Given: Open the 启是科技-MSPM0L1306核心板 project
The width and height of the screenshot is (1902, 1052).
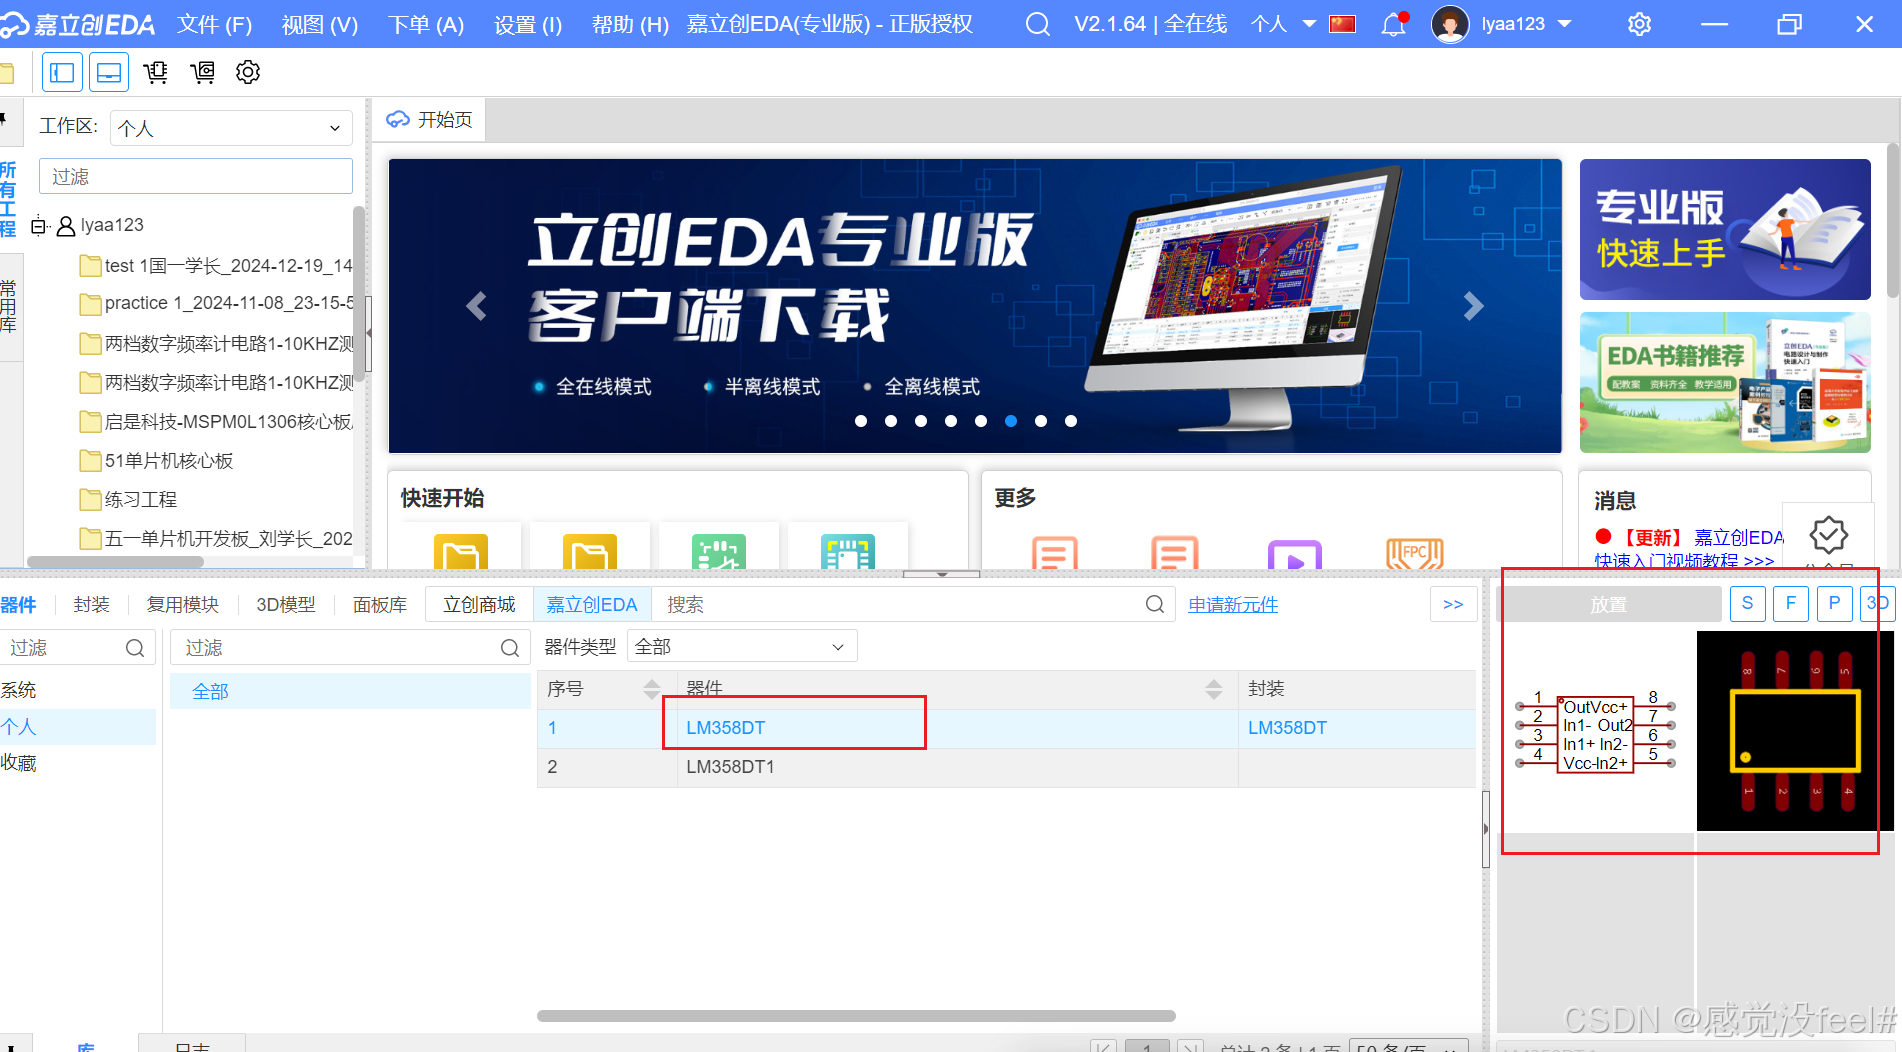Looking at the screenshot, I should point(216,422).
